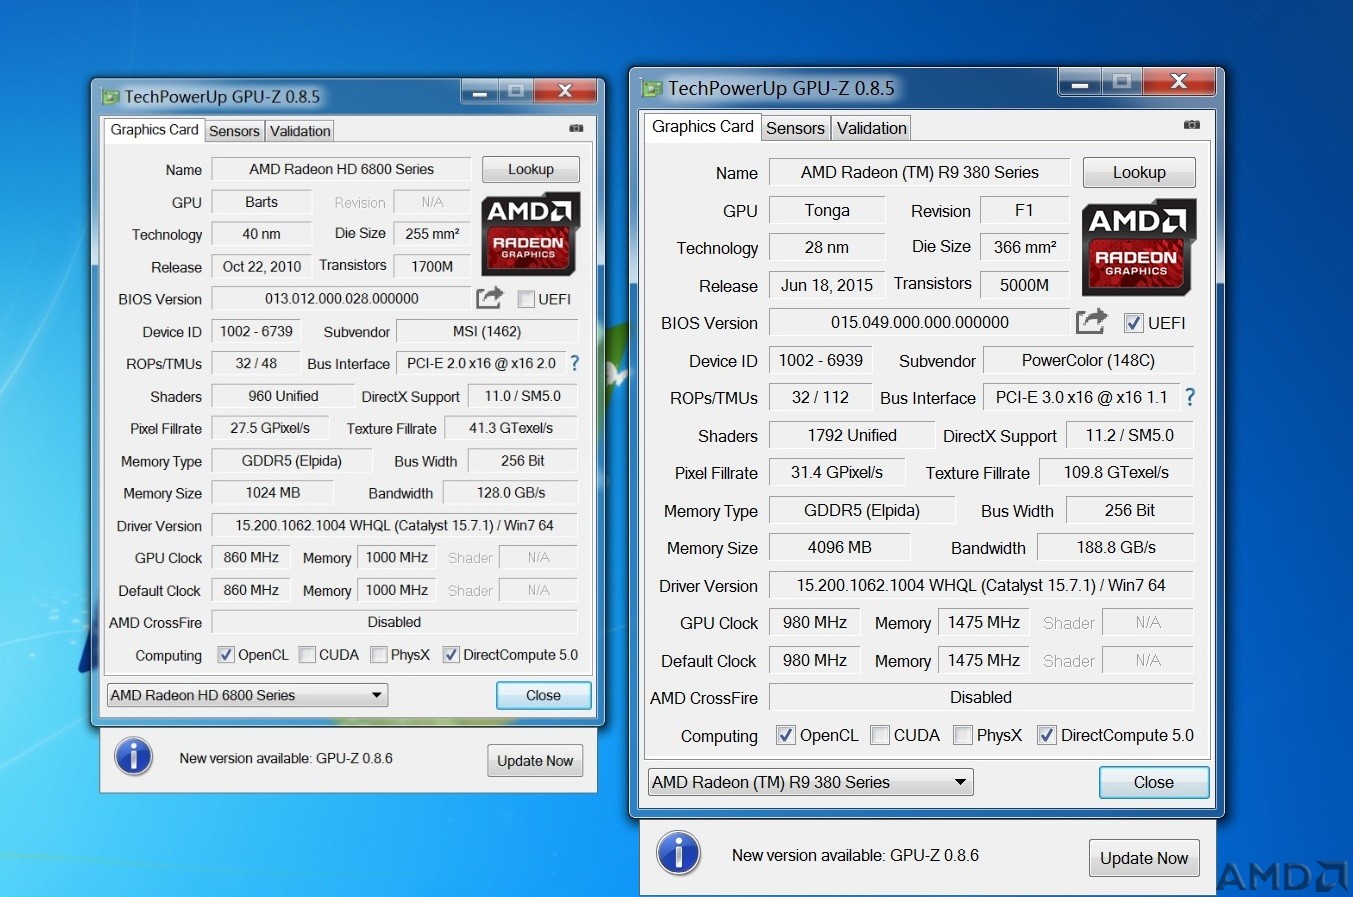Click Release date Jun 18, 2015
This screenshot has width=1353, height=897.
(x=826, y=285)
